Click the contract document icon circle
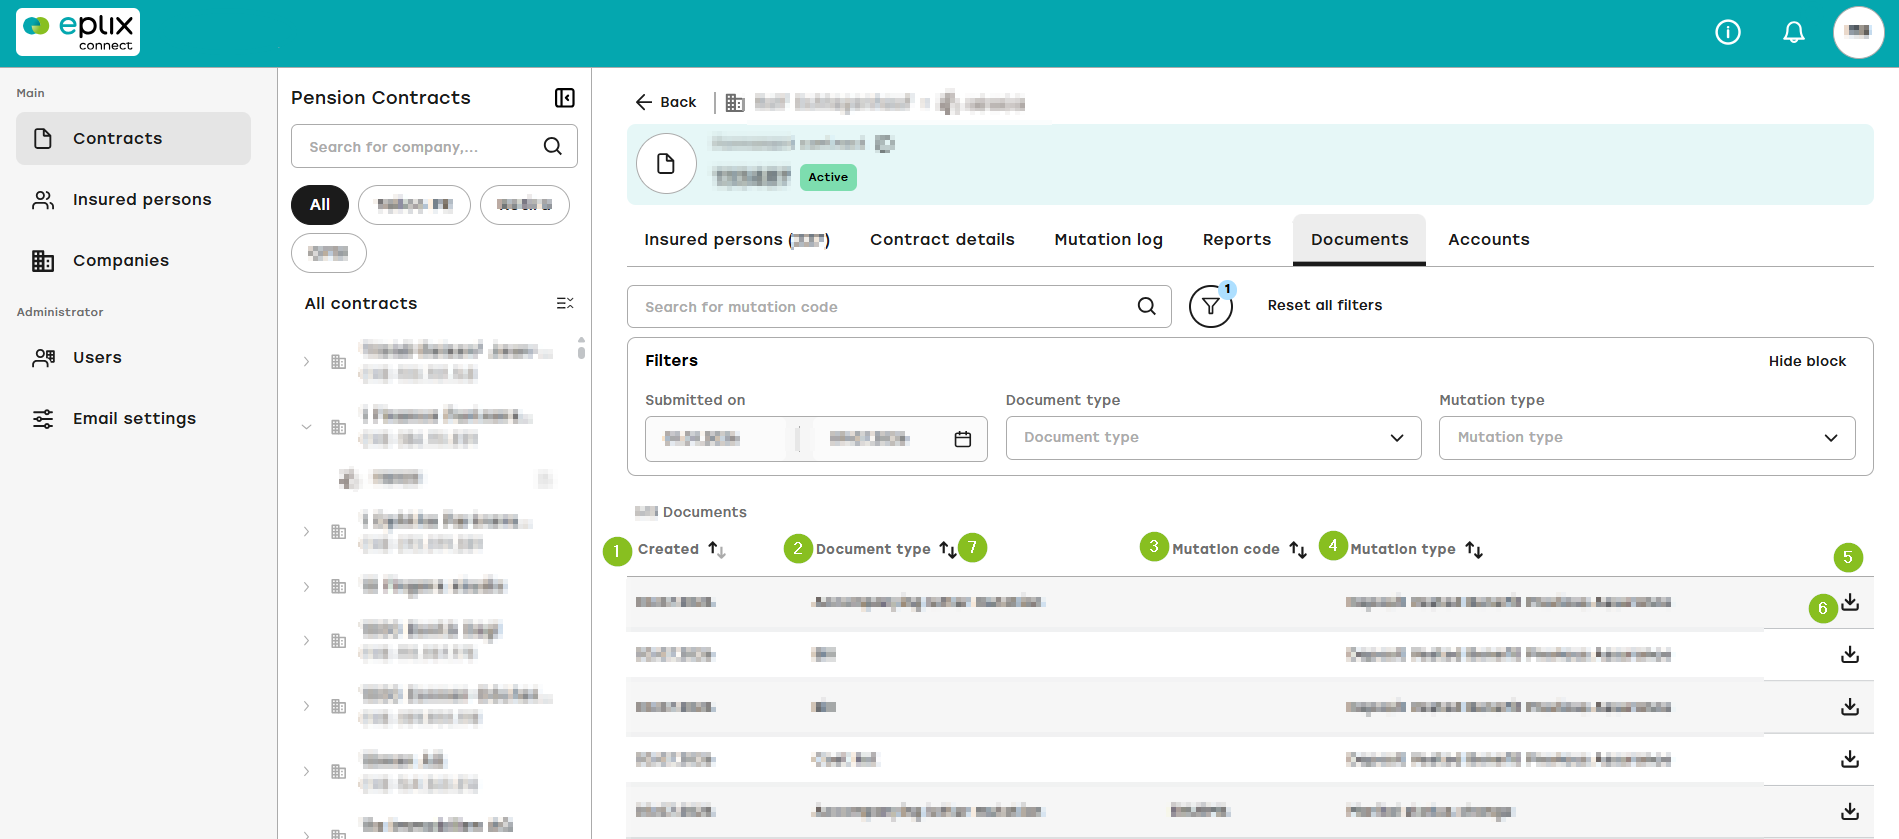The height and width of the screenshot is (839, 1899). tap(666, 164)
